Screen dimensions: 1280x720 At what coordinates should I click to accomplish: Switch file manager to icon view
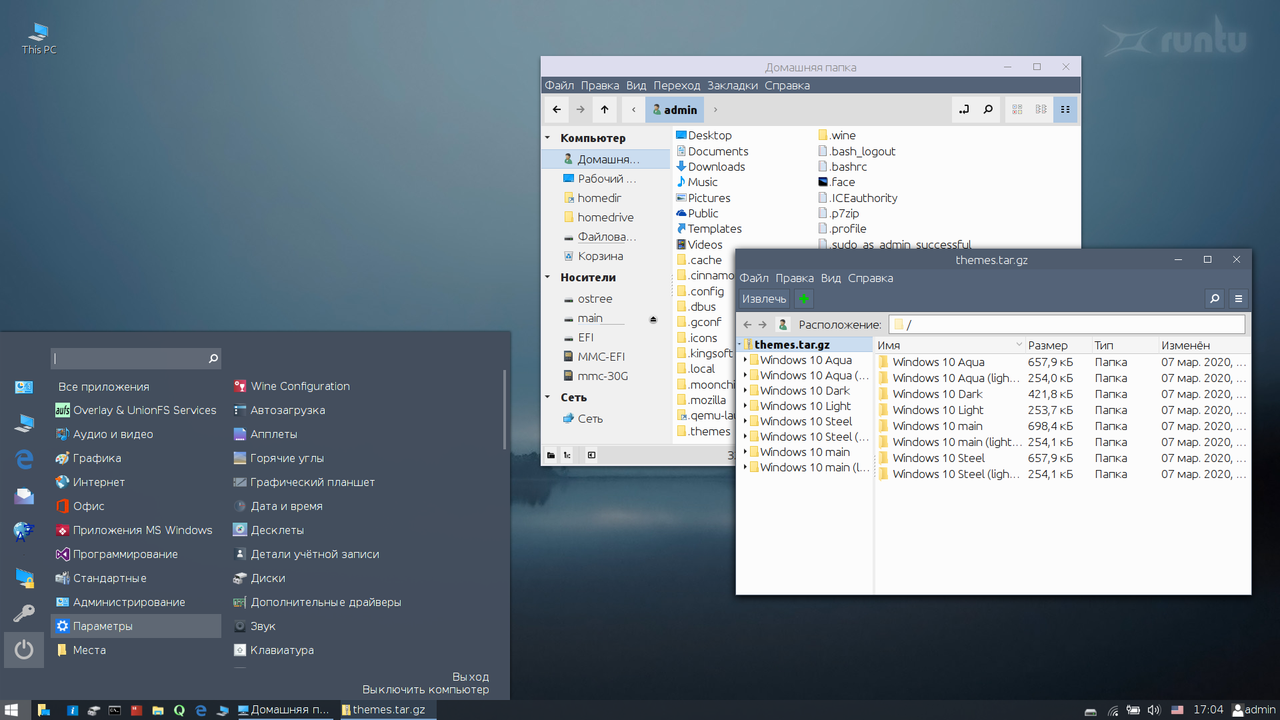pyautogui.click(x=1018, y=109)
